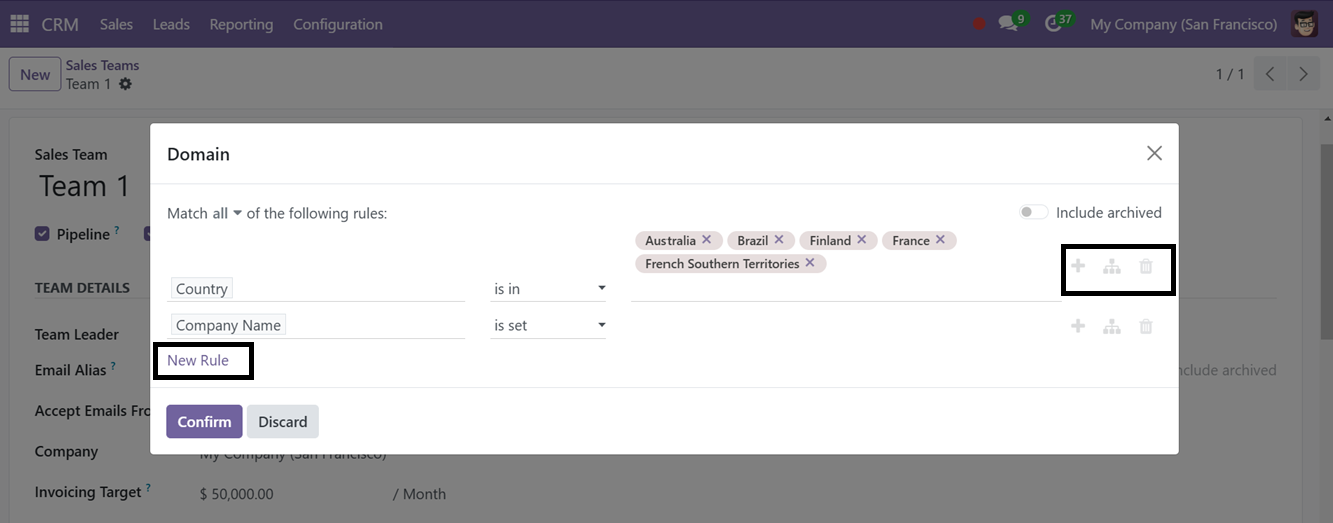
Task: Open the Reporting menu
Action: click(x=241, y=24)
